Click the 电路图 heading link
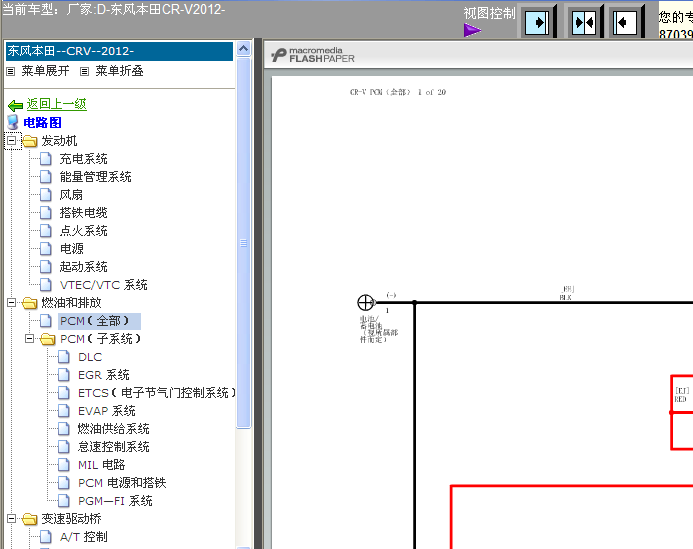Screen dimensions: 693x549 point(42,122)
